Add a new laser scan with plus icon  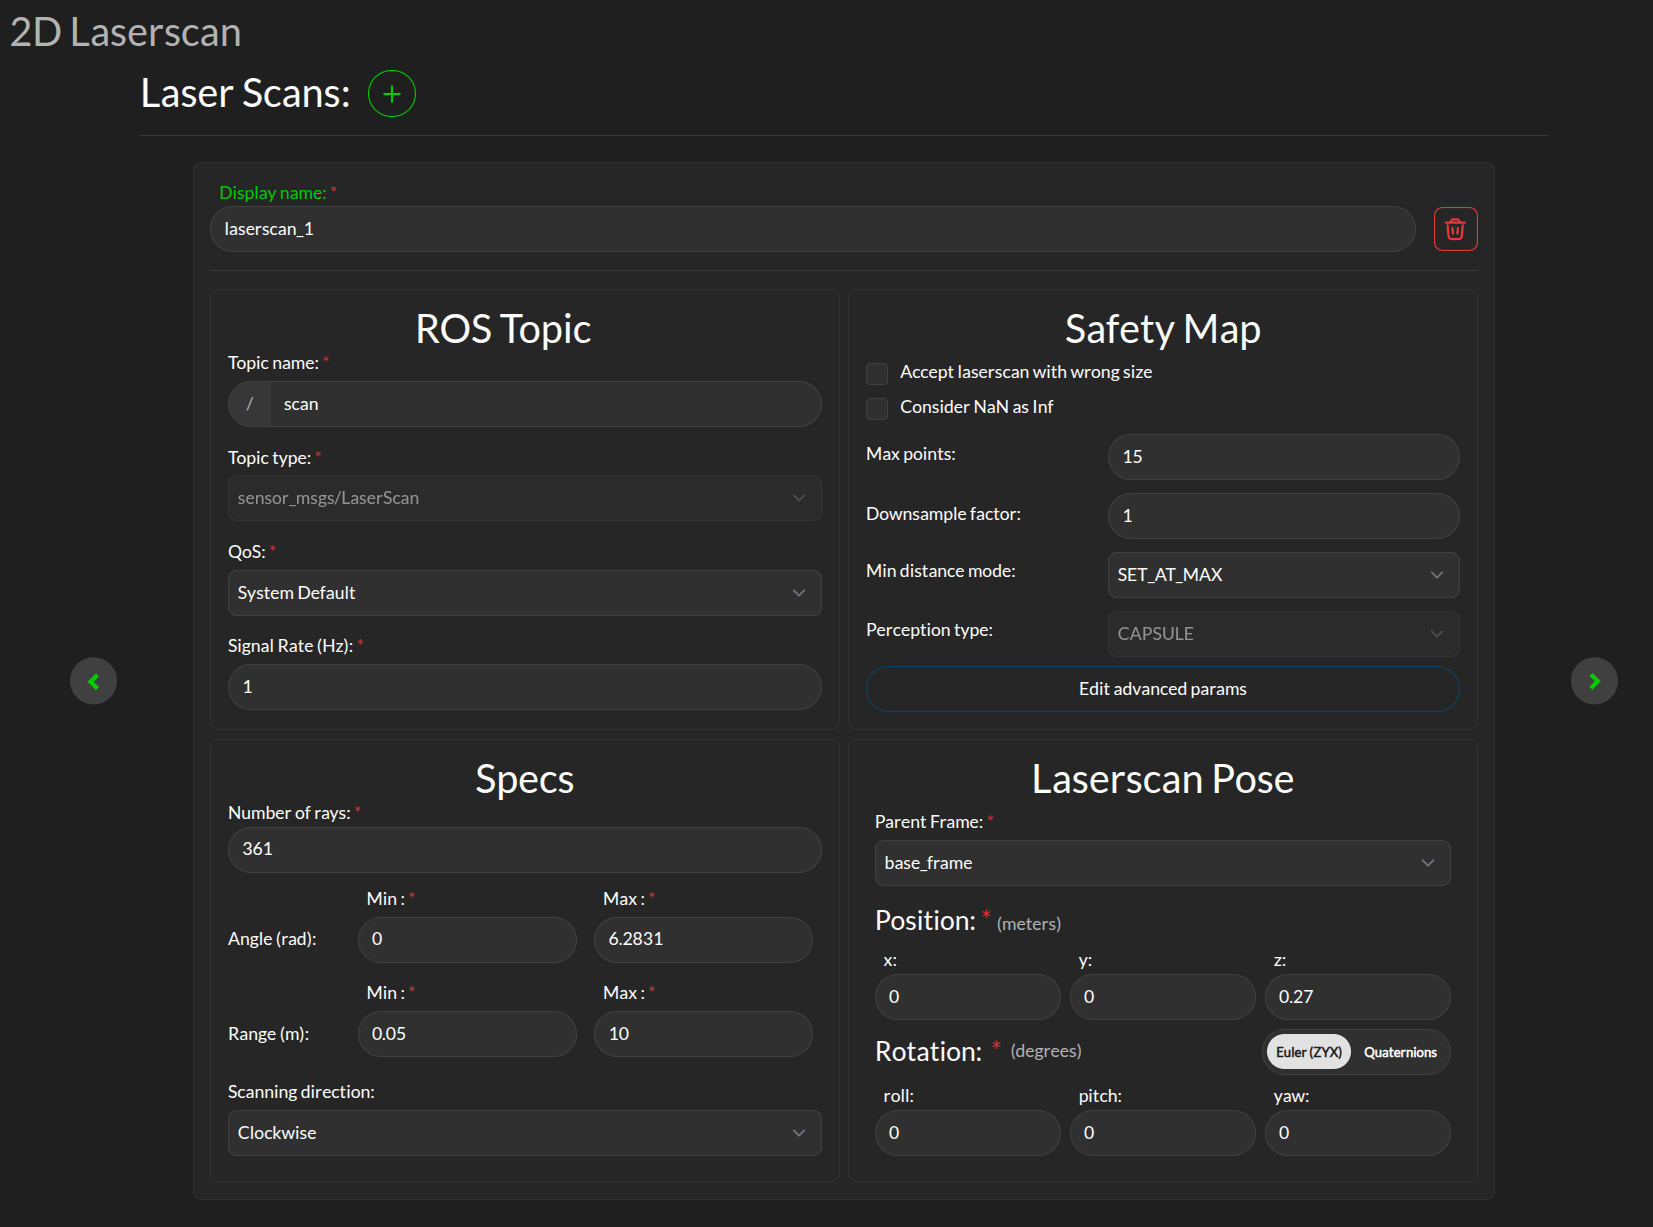click(392, 94)
